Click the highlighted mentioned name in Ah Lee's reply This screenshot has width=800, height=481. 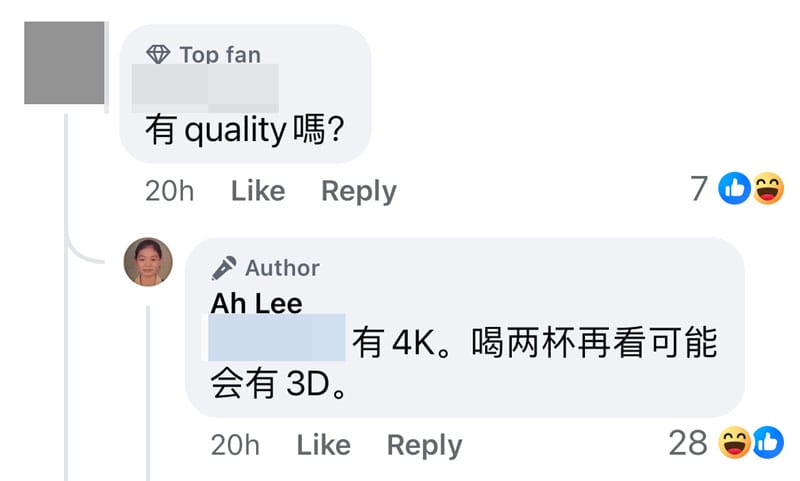[x=277, y=338]
